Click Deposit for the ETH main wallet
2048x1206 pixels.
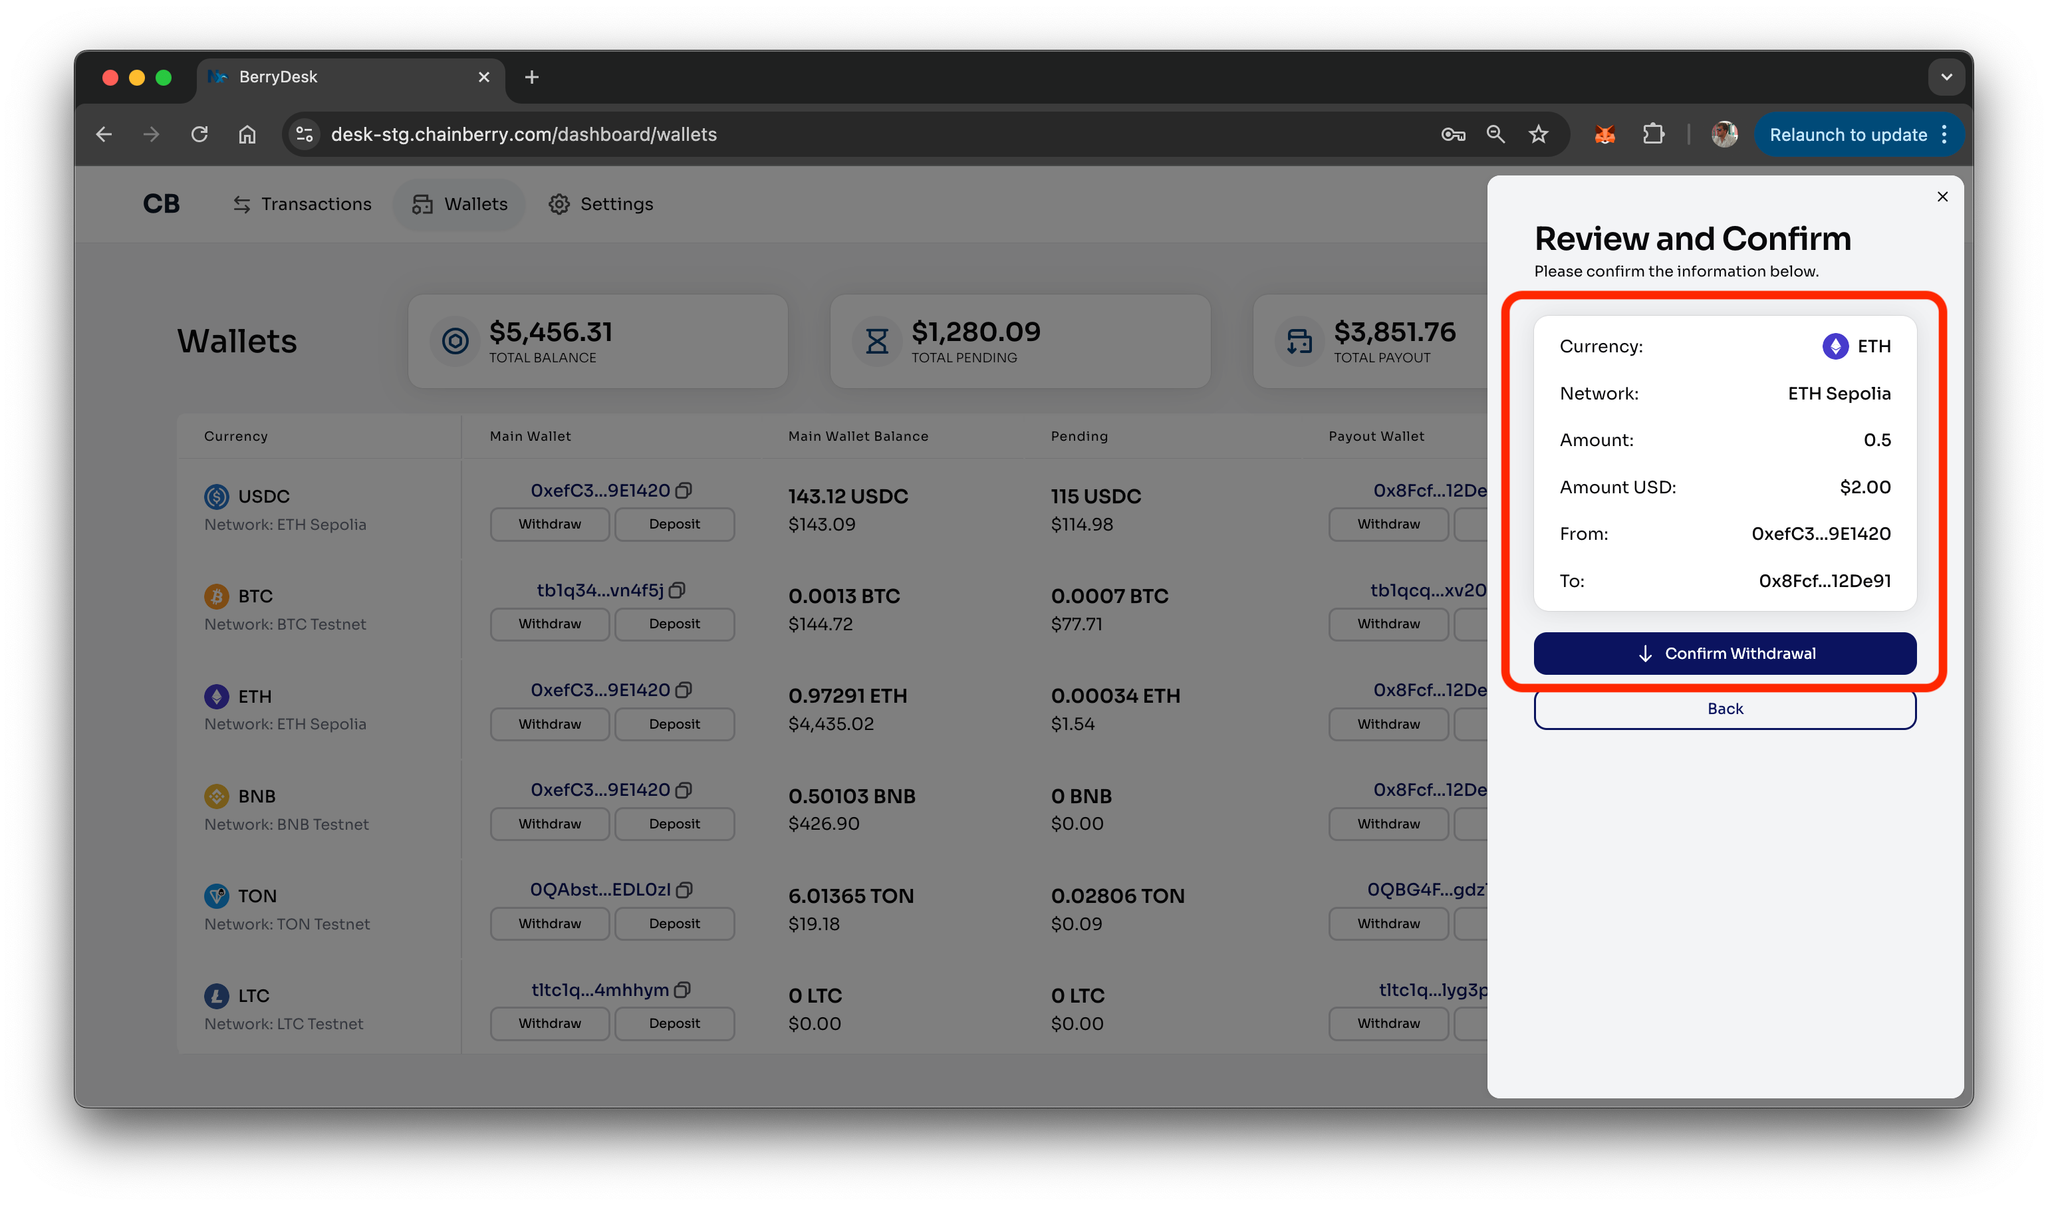674,724
